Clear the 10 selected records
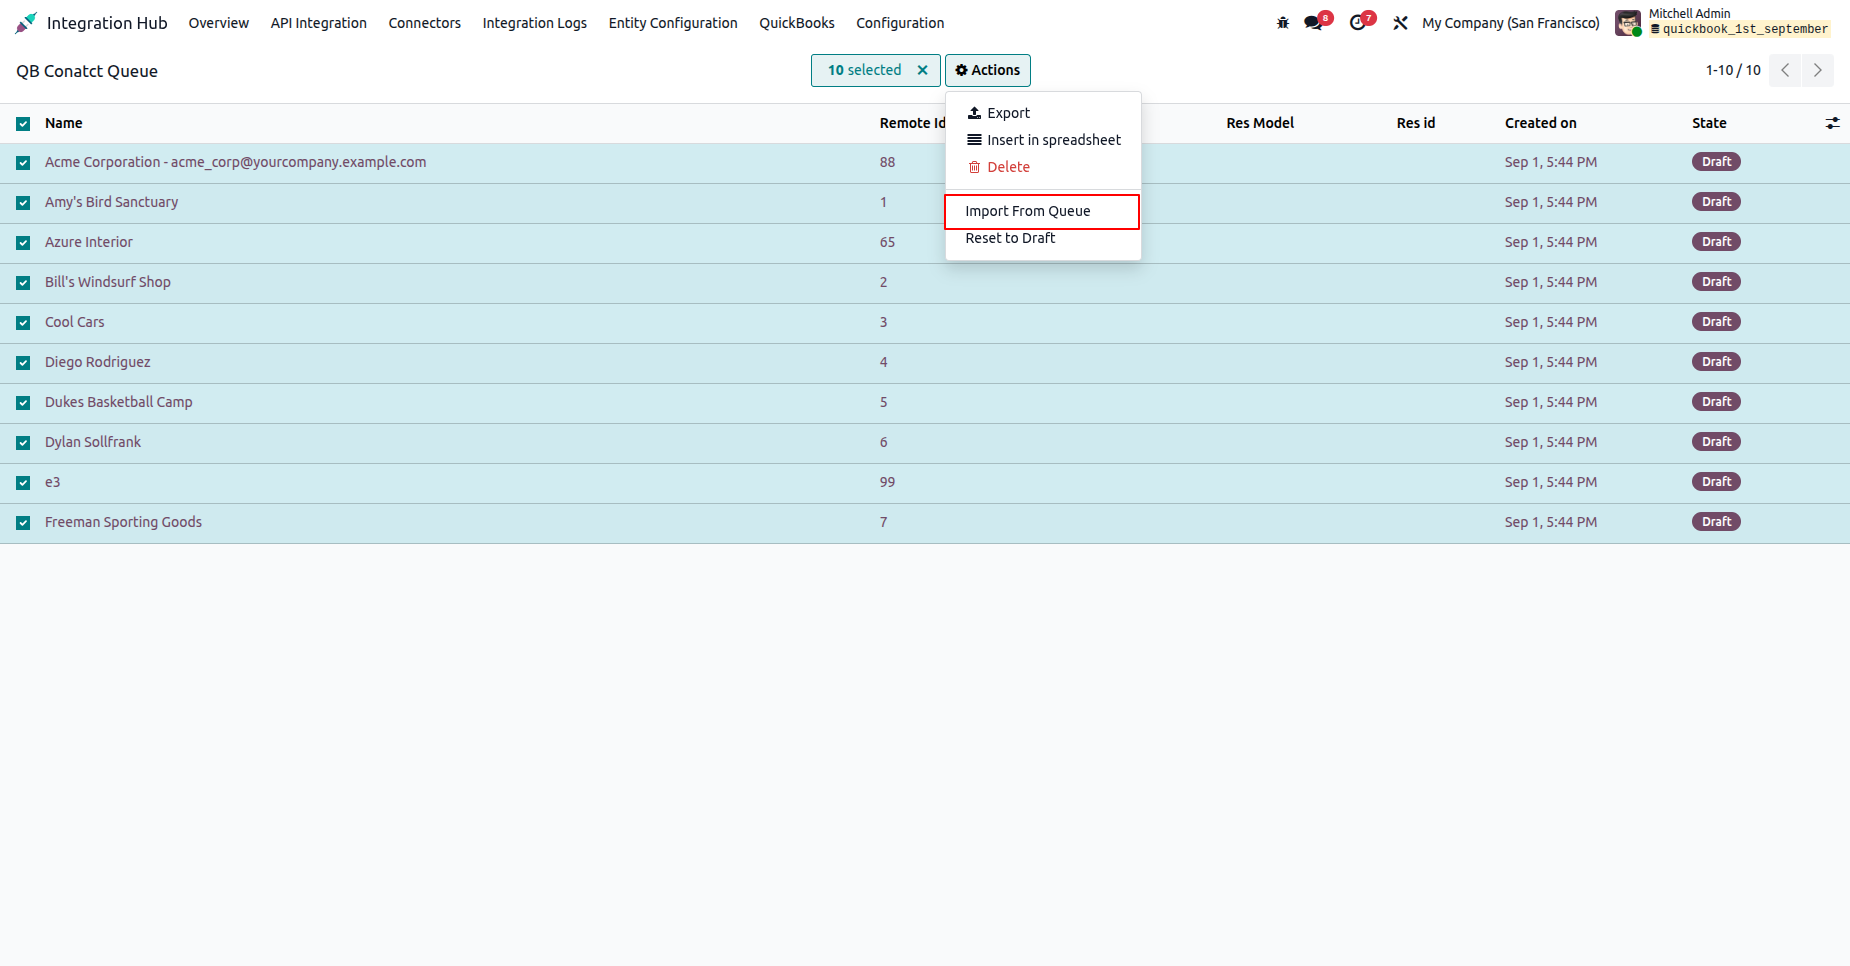1850x966 pixels. point(922,70)
